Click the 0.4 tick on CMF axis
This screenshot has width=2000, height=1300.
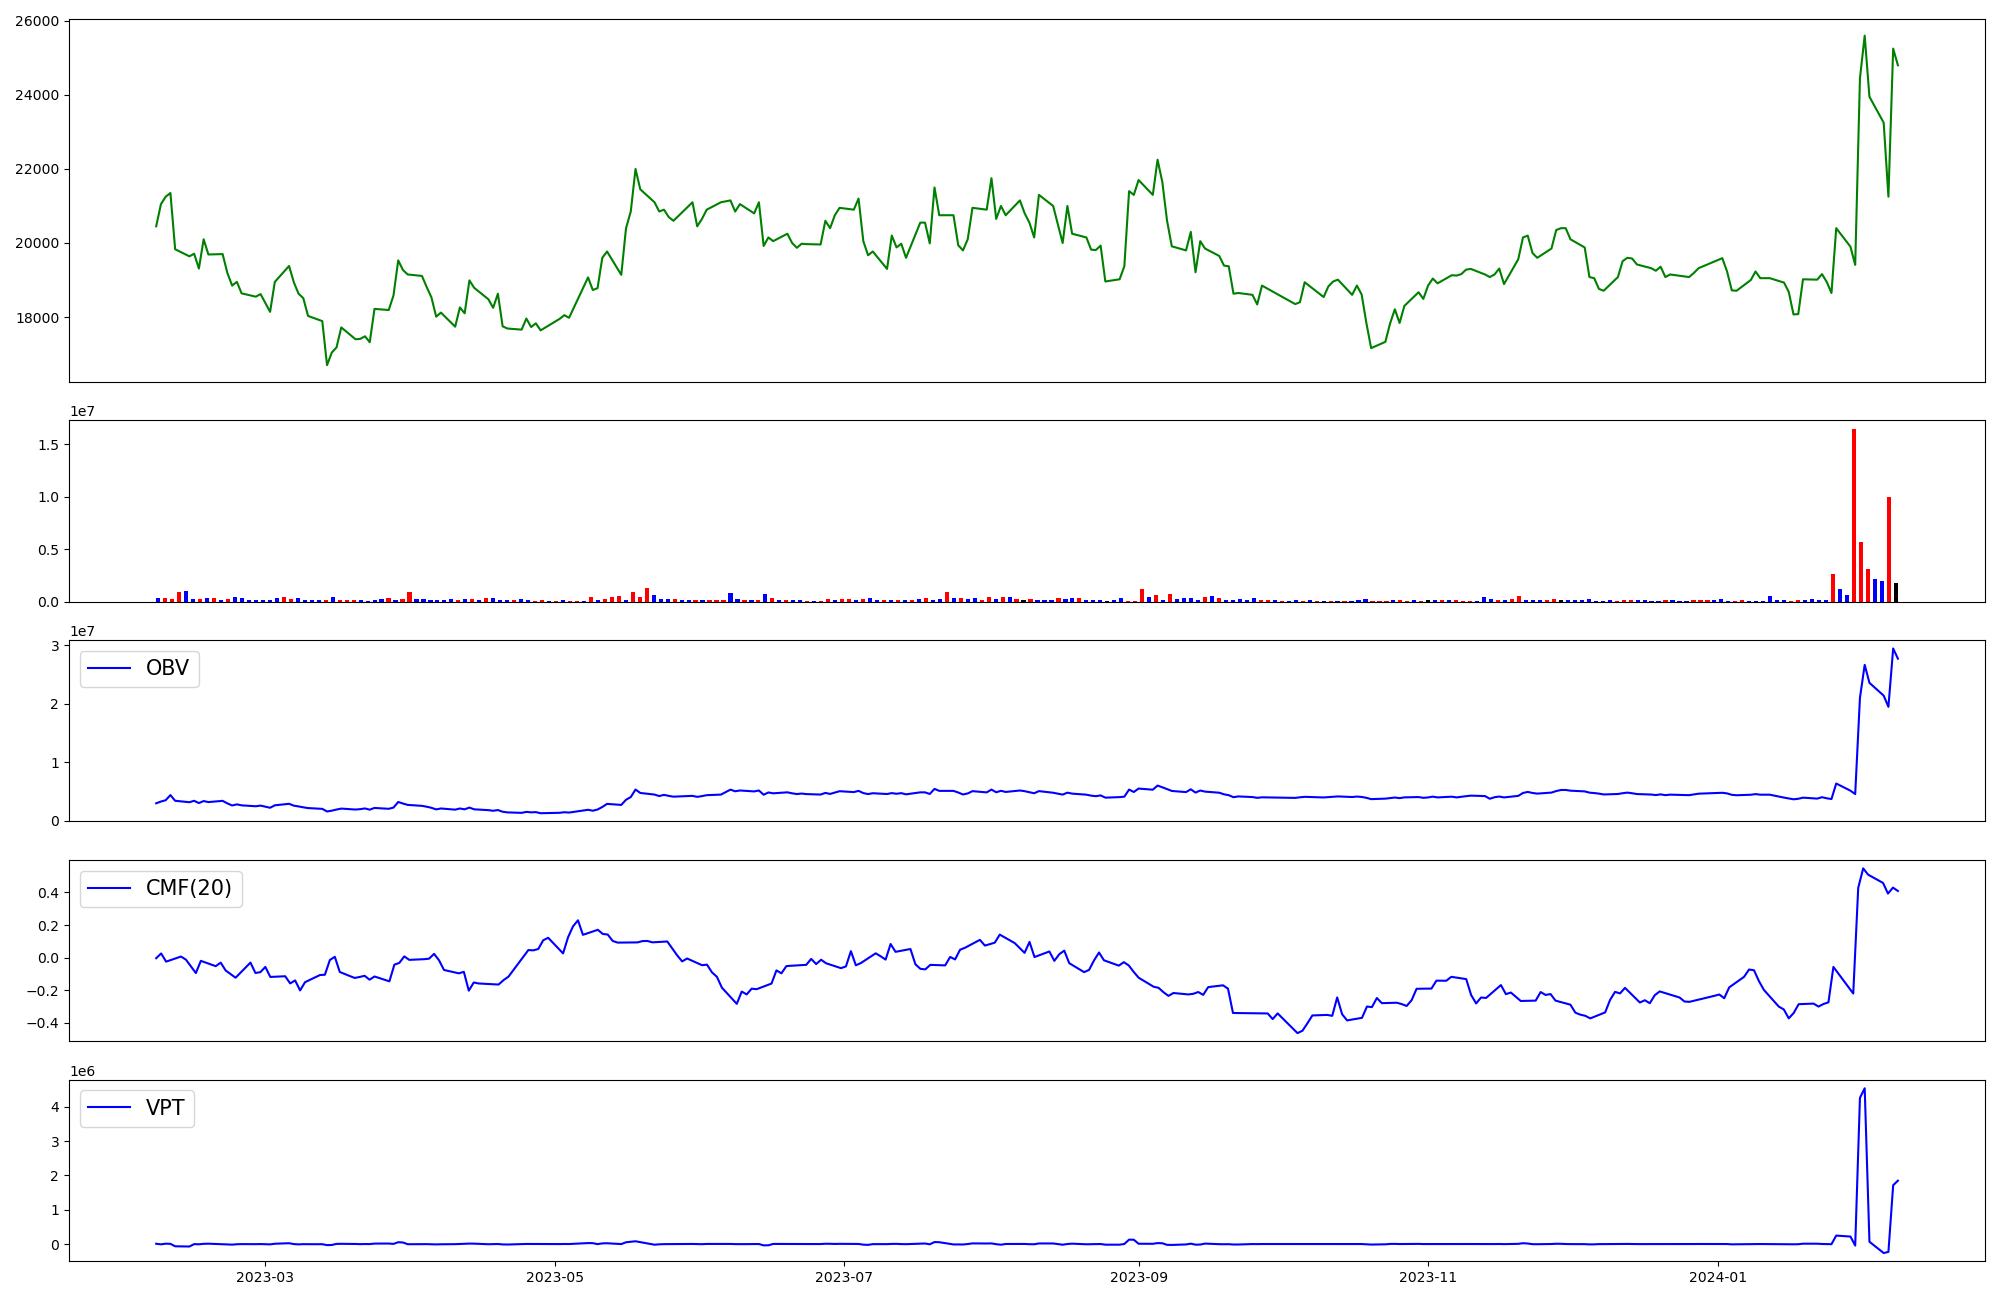pyautogui.click(x=50, y=892)
